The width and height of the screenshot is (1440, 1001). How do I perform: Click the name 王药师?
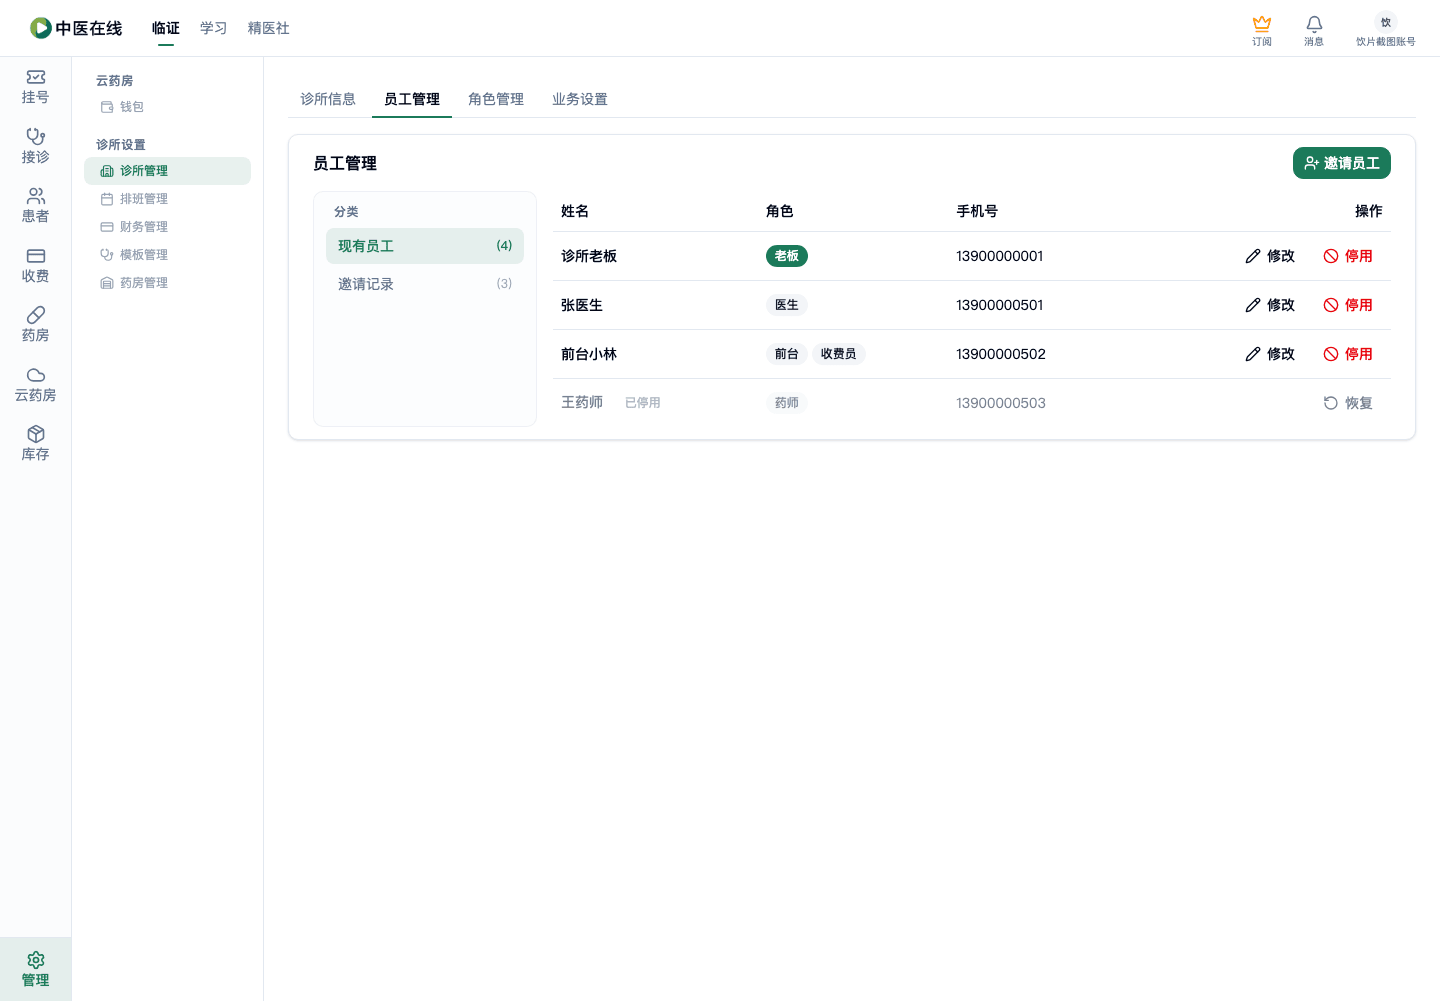pos(582,402)
